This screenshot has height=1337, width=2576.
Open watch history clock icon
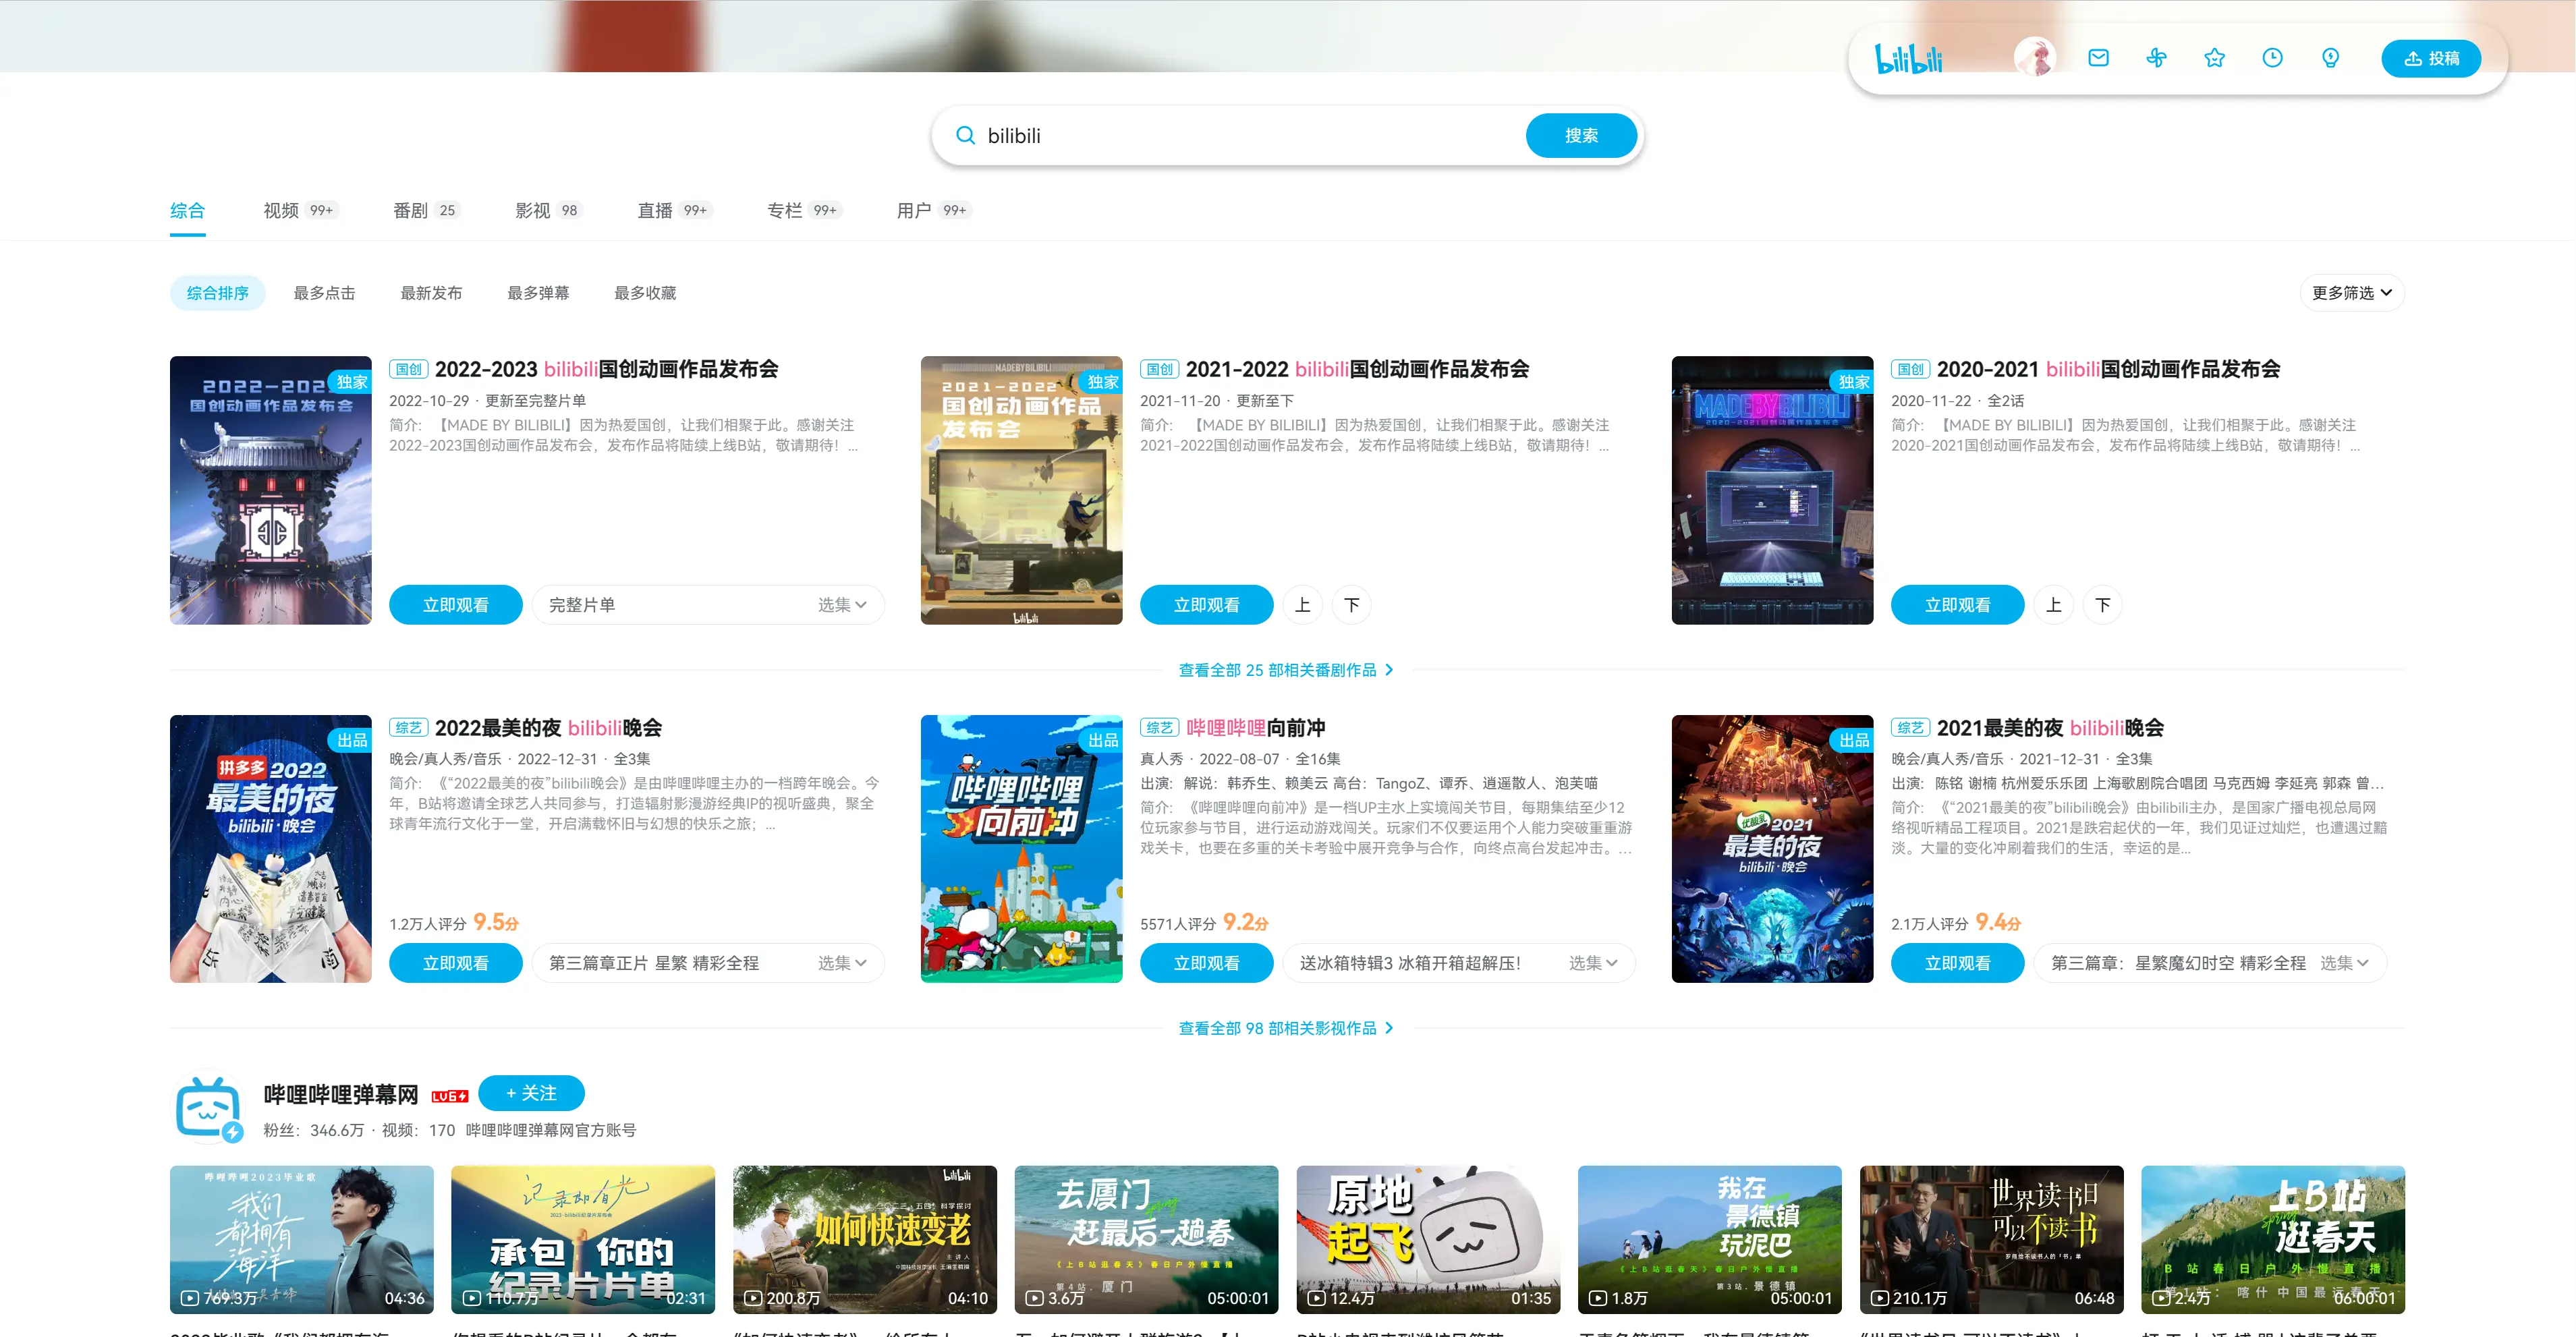[x=2272, y=58]
